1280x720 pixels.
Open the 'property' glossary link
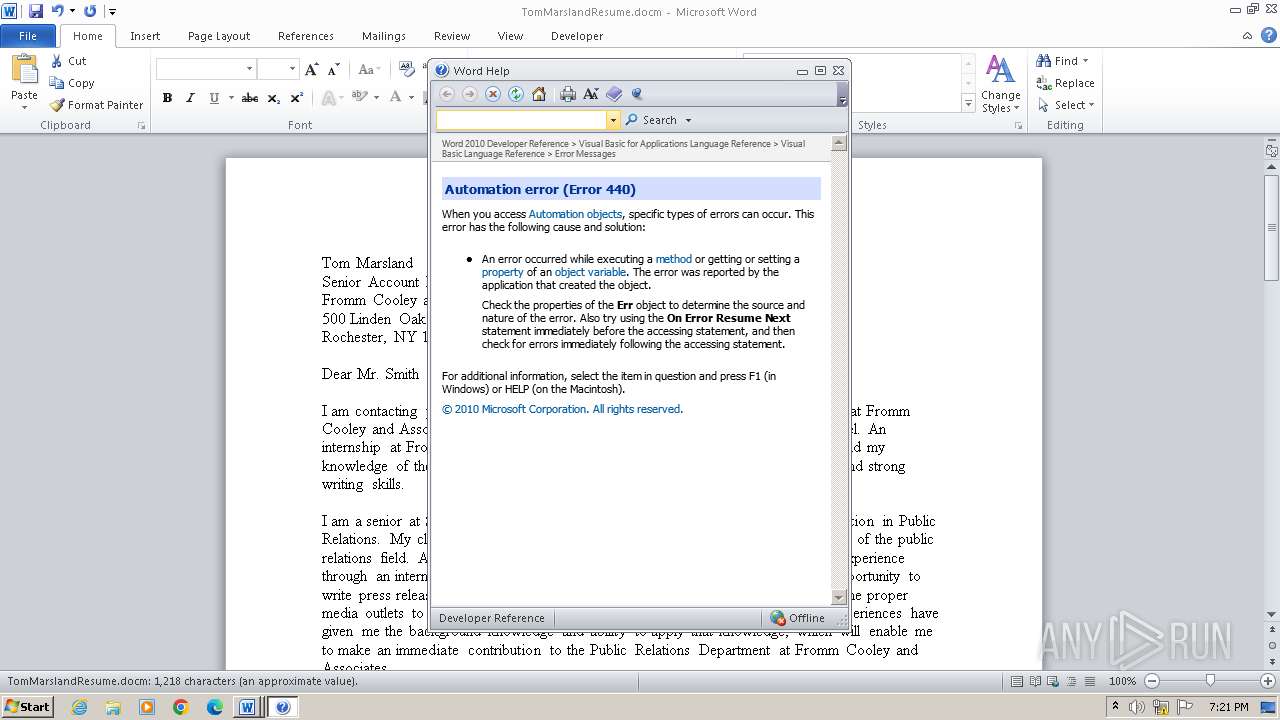coord(502,272)
